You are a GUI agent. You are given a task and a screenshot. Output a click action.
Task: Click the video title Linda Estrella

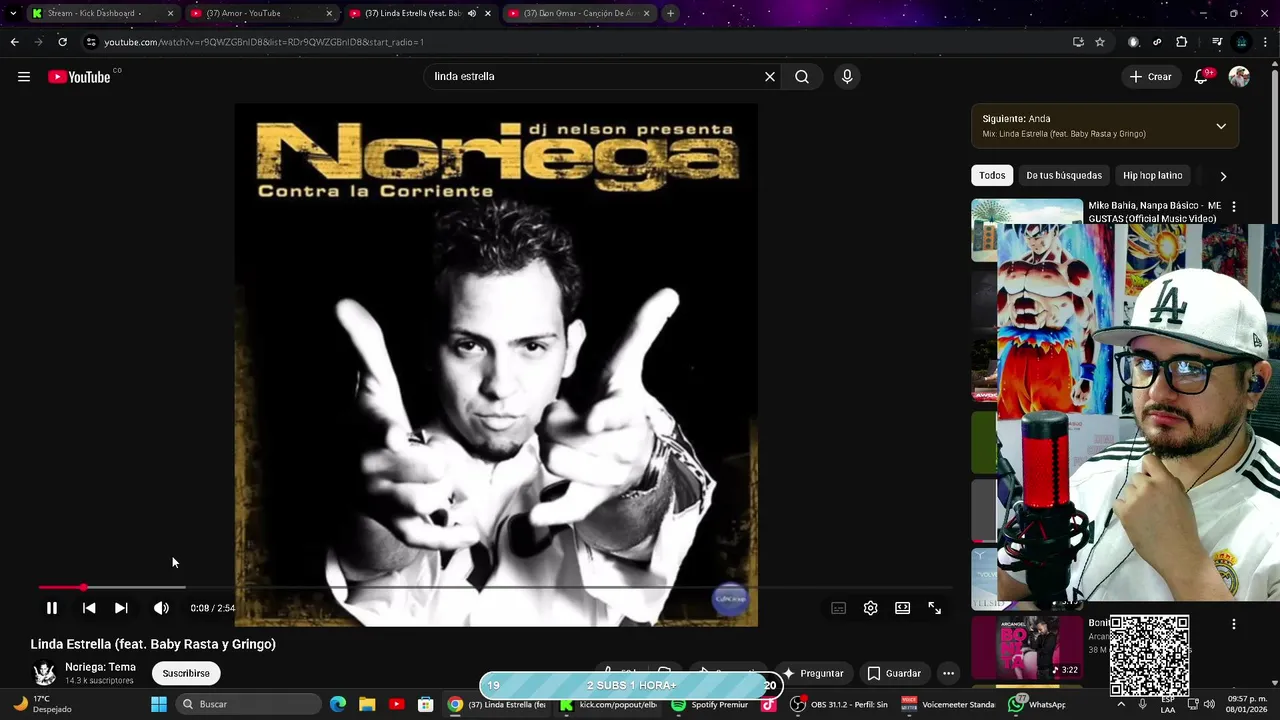(153, 644)
